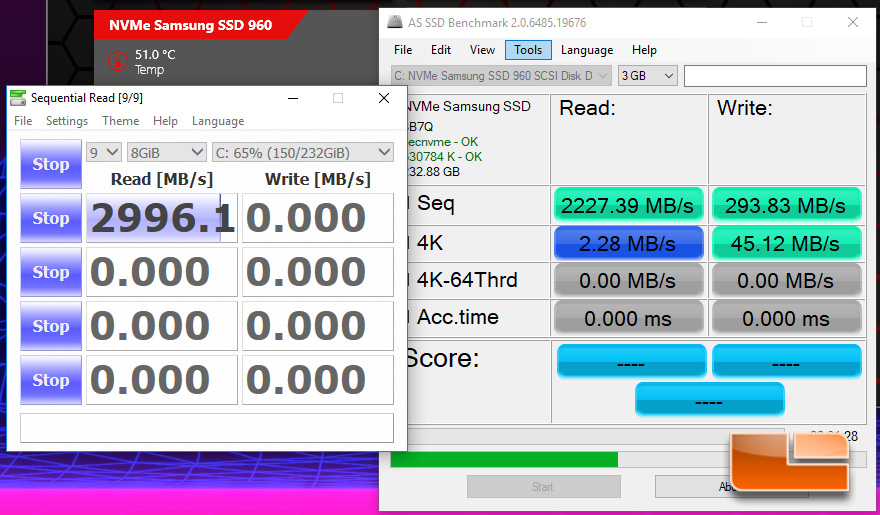Minimize the Sequential Read window
The image size is (880, 515).
tap(293, 98)
